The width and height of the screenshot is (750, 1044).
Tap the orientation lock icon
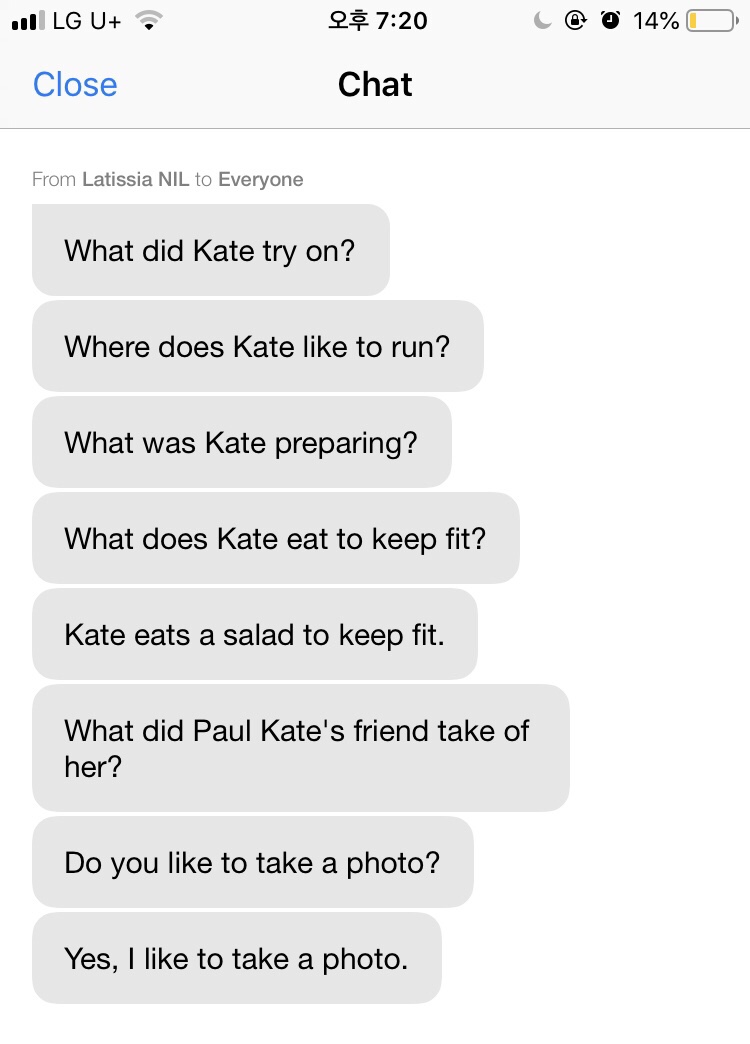[575, 21]
